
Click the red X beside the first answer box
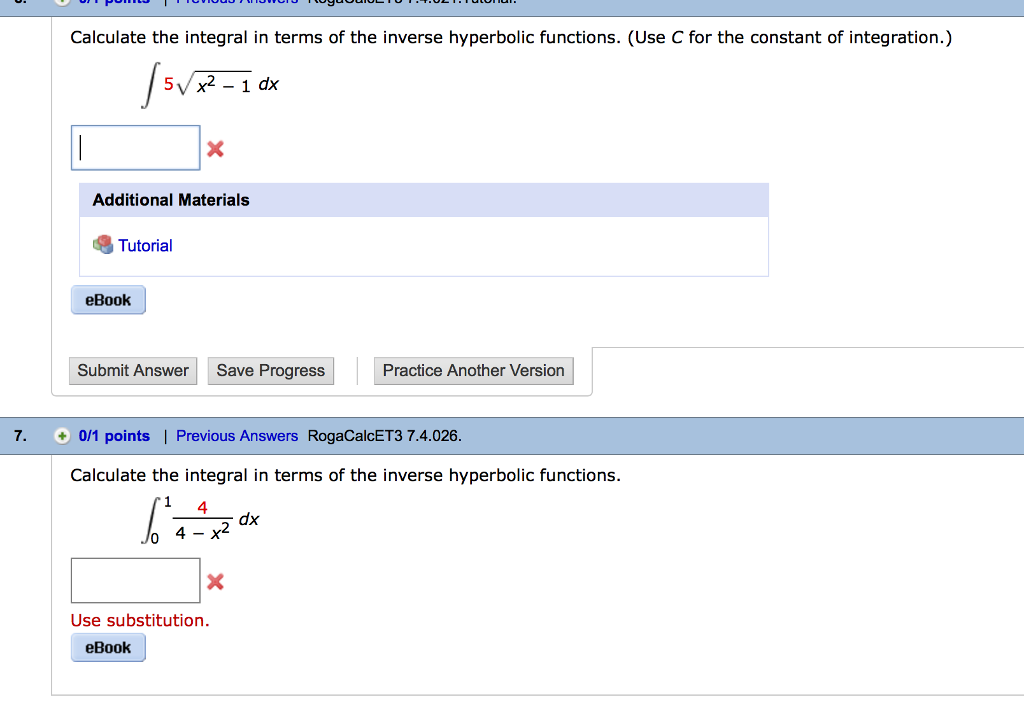tap(215, 147)
